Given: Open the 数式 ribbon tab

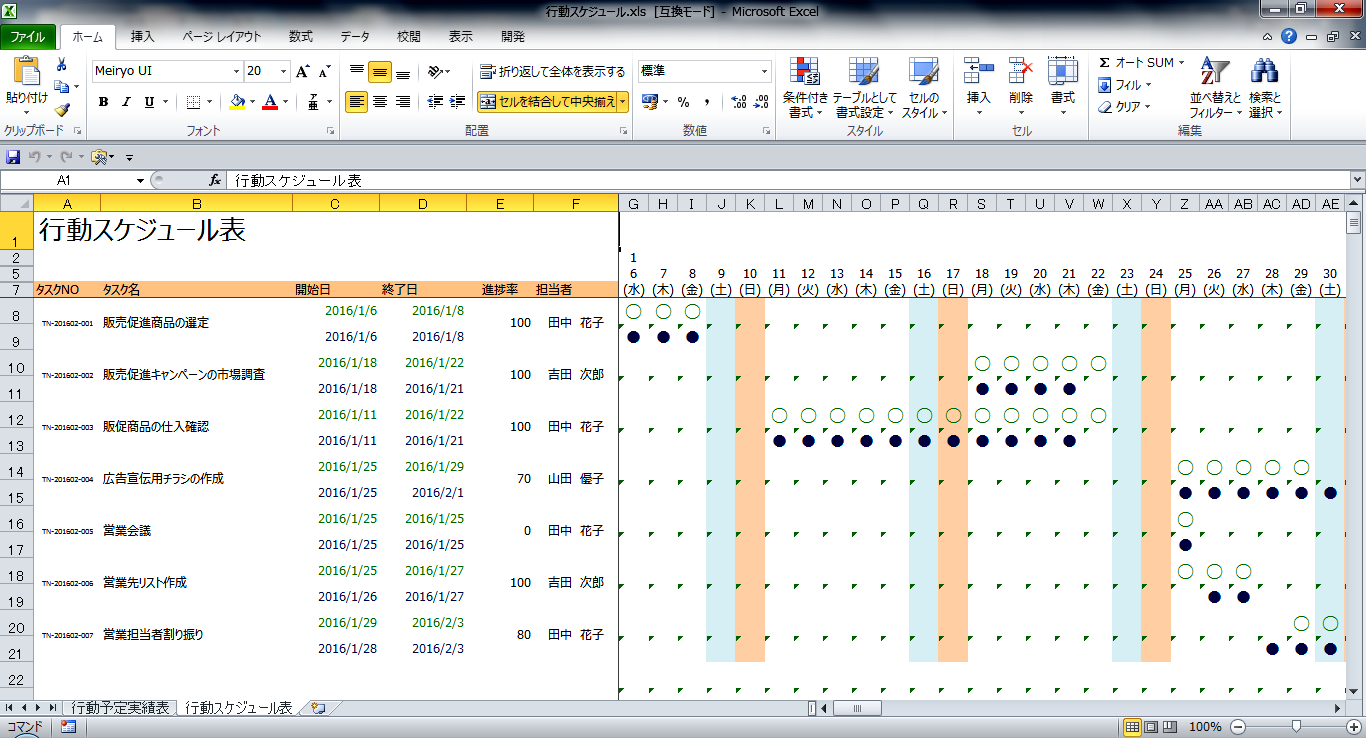Looking at the screenshot, I should 299,36.
